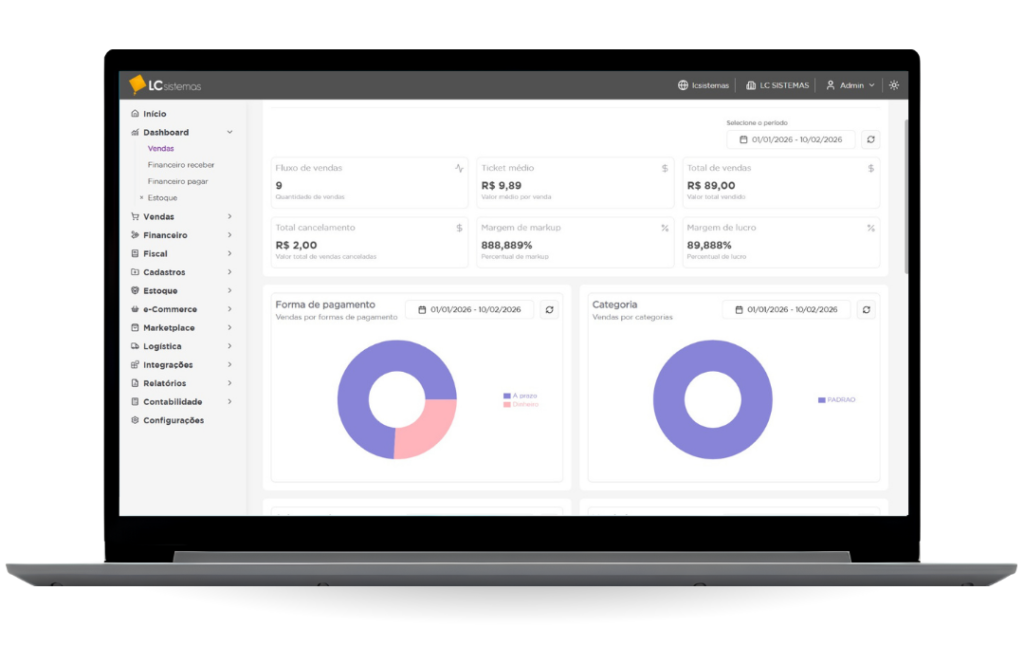Click the LC SISTEMAS company building icon

751,86
